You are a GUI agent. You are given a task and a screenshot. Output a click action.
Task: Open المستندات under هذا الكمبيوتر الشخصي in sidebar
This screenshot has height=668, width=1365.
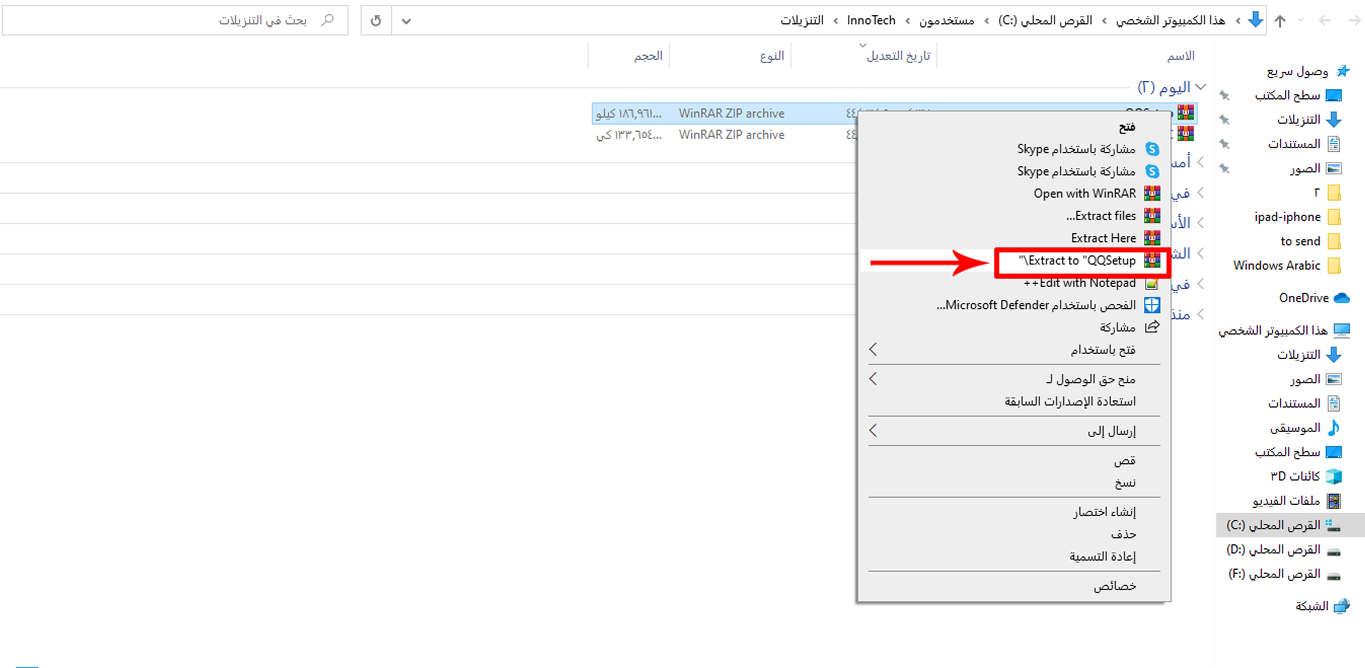click(x=1295, y=403)
